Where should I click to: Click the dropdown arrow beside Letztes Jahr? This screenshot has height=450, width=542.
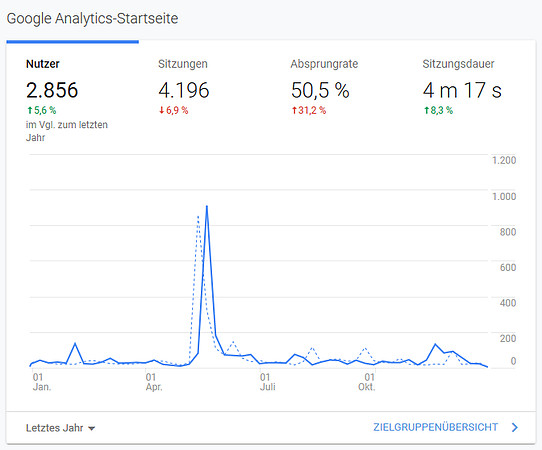coord(92,429)
